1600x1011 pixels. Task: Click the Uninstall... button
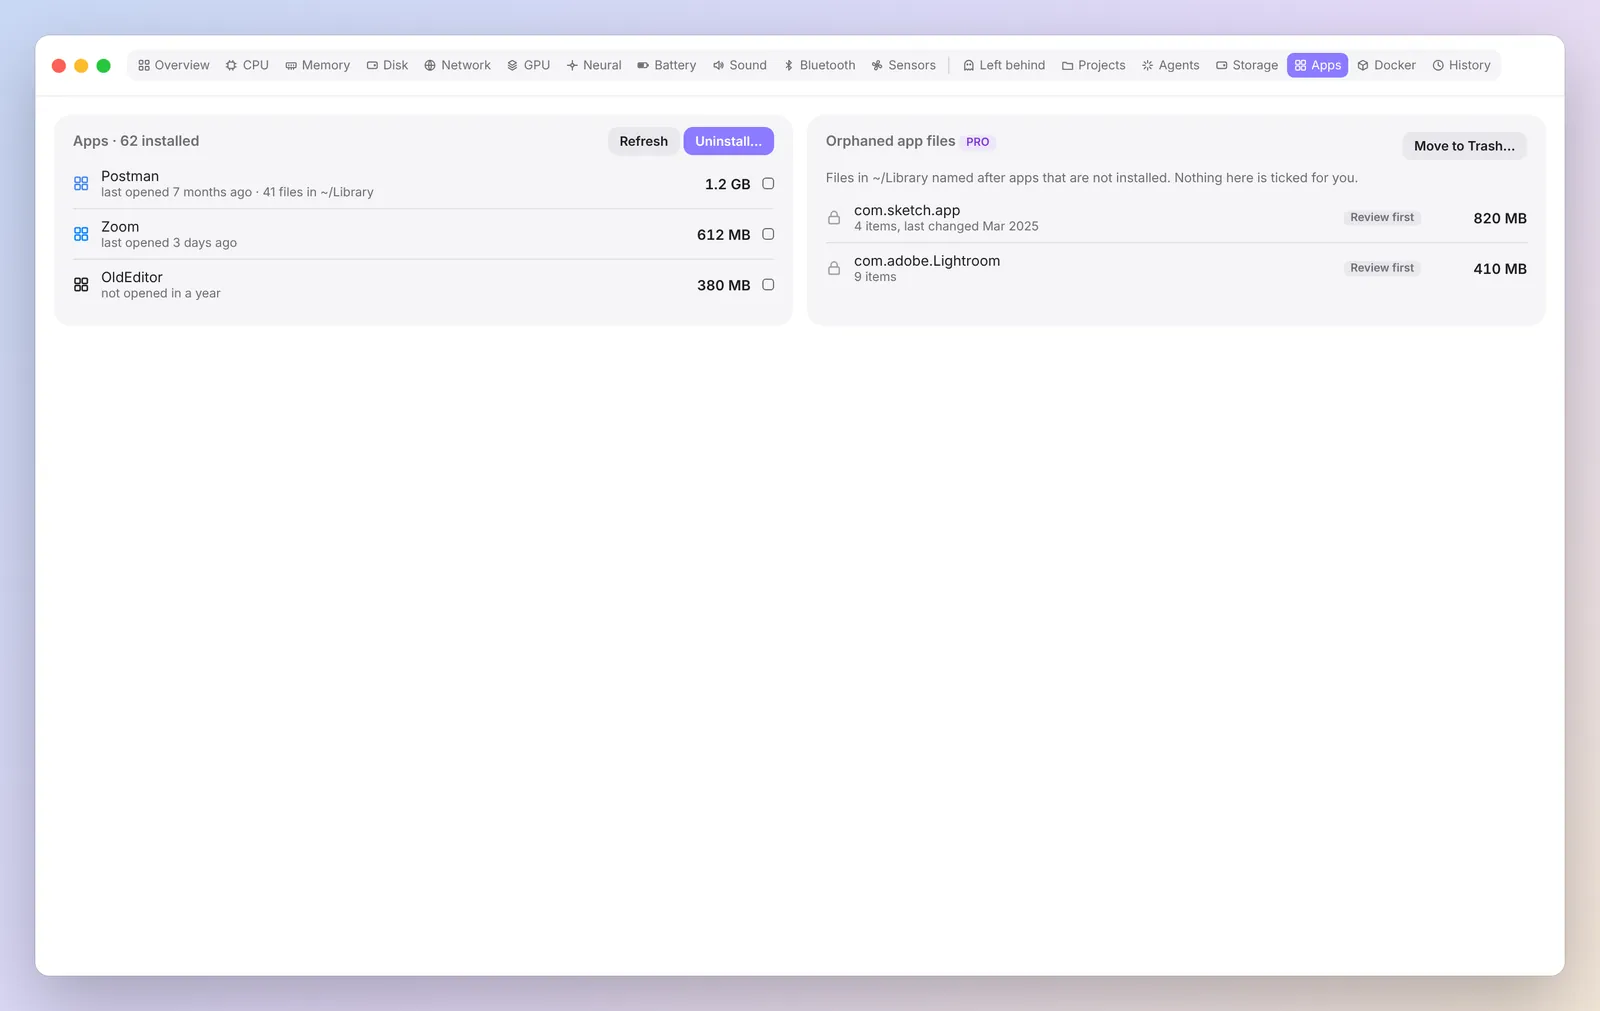tap(728, 141)
